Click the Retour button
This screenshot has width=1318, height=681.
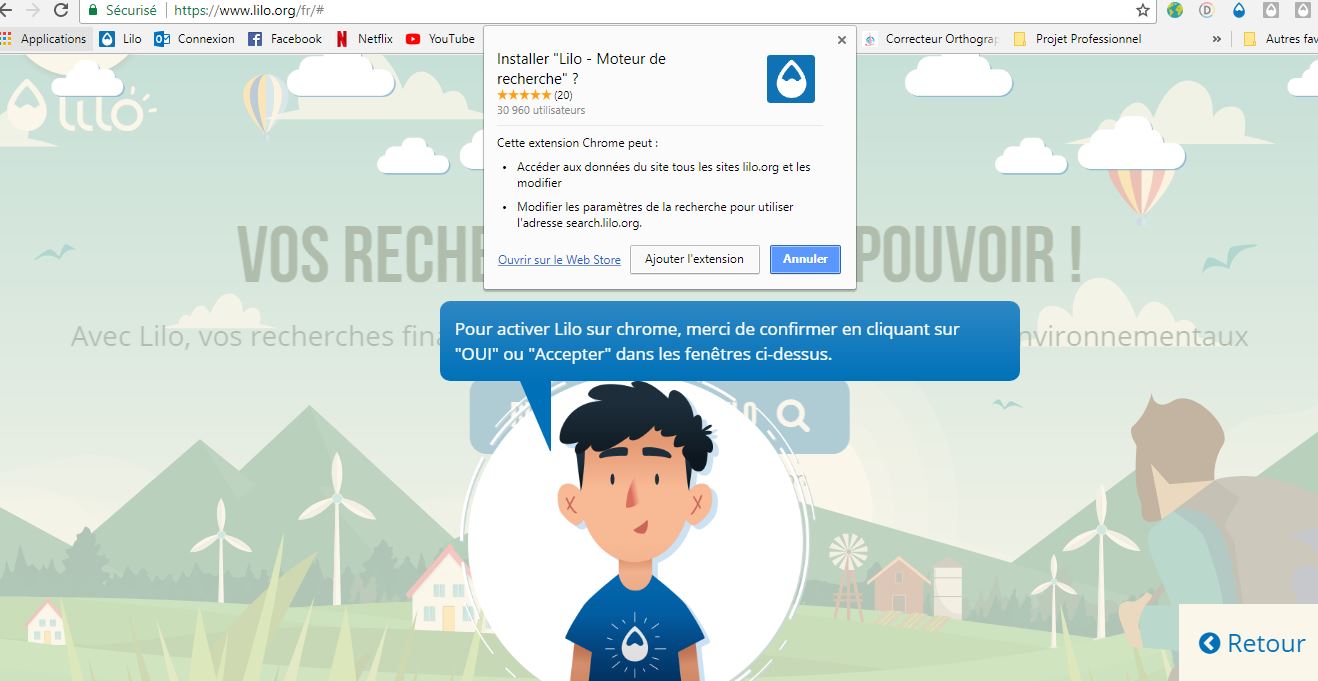1252,643
